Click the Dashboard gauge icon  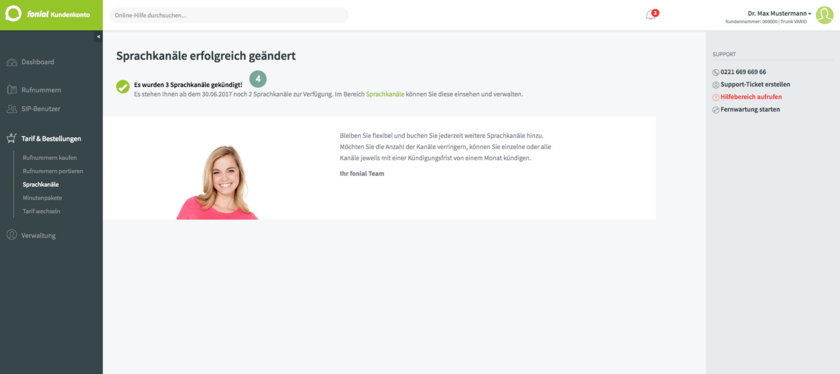[x=12, y=62]
